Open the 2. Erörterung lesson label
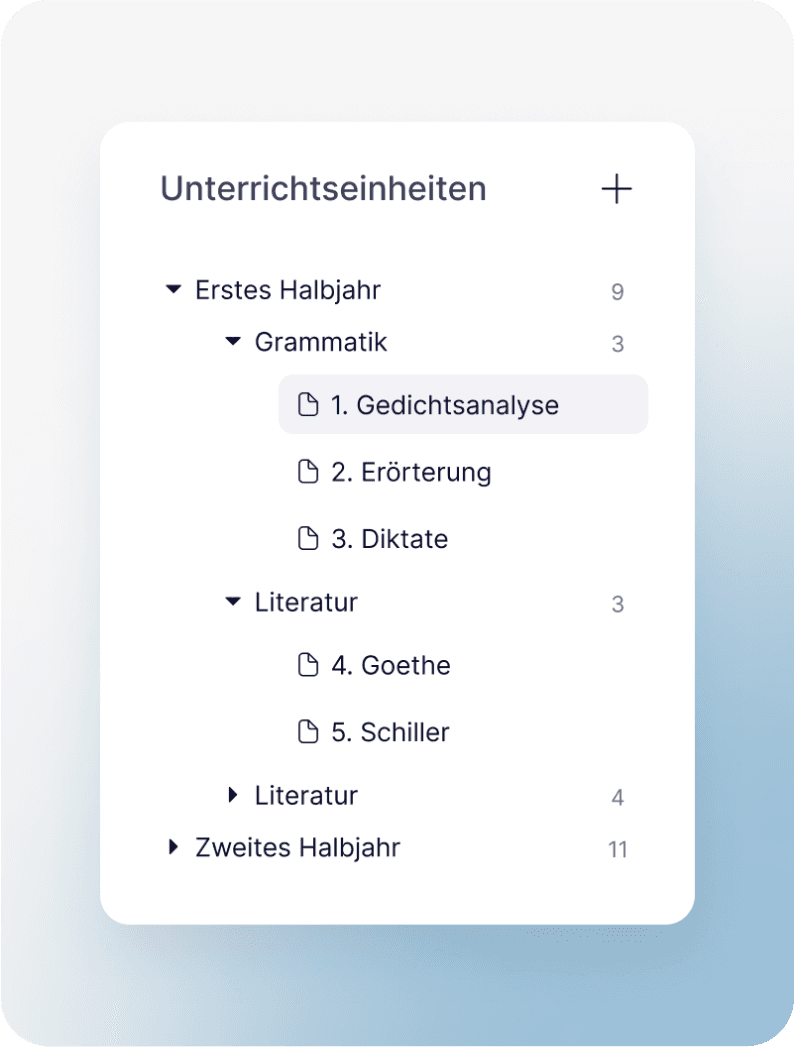The image size is (794, 1047). coord(411,472)
